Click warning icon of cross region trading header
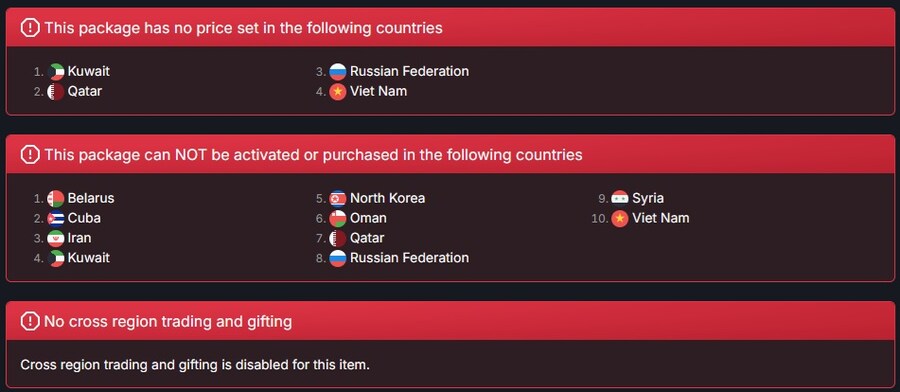900x392 pixels. (x=30, y=321)
